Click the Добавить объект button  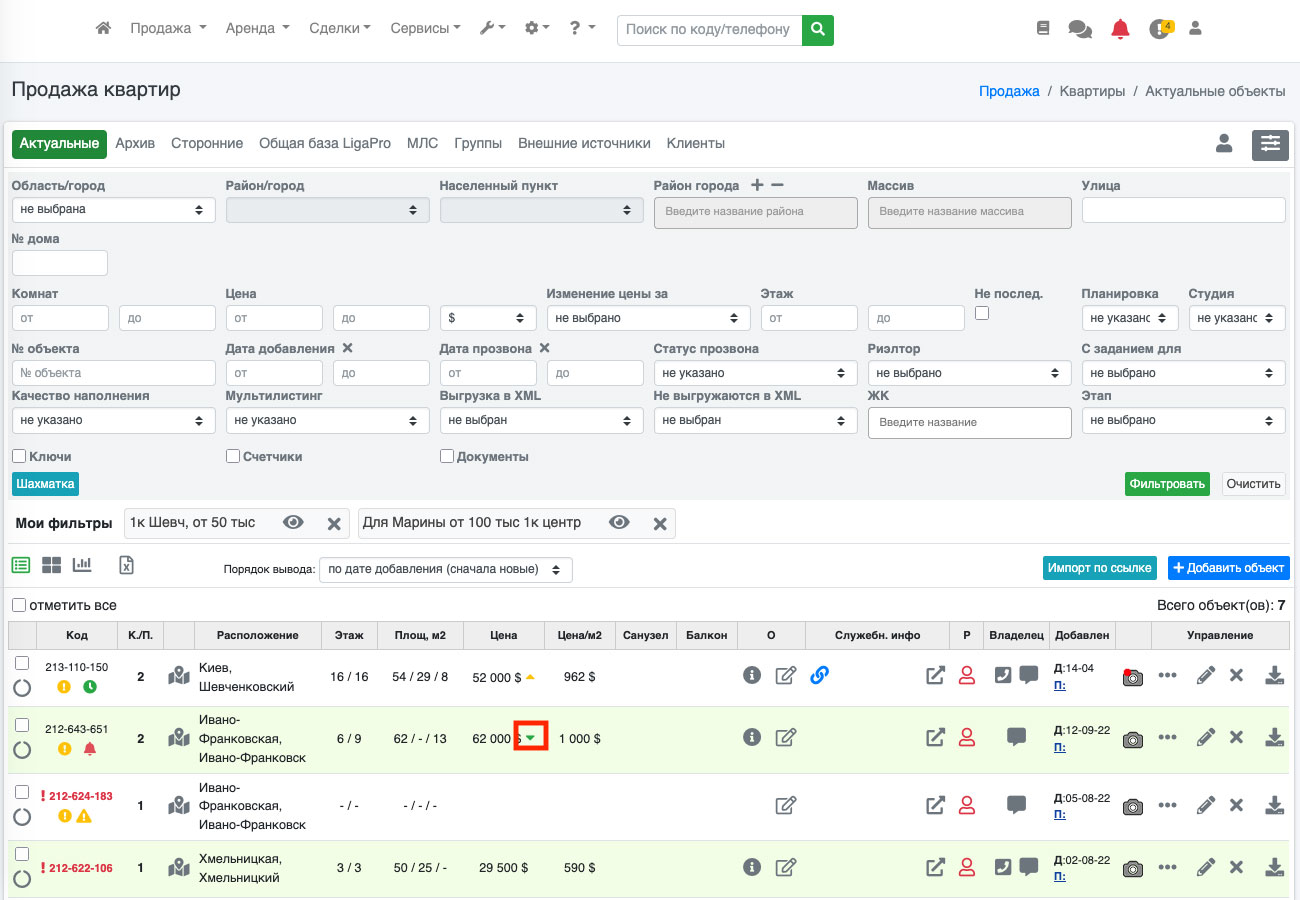[x=1228, y=568]
